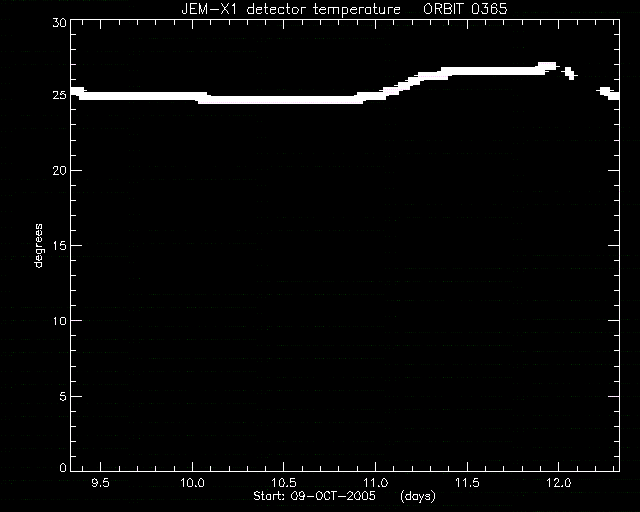Viewport: 640px width, 512px height.
Task: Click the y-axis tick label 5
Action: pyautogui.click(x=63, y=396)
